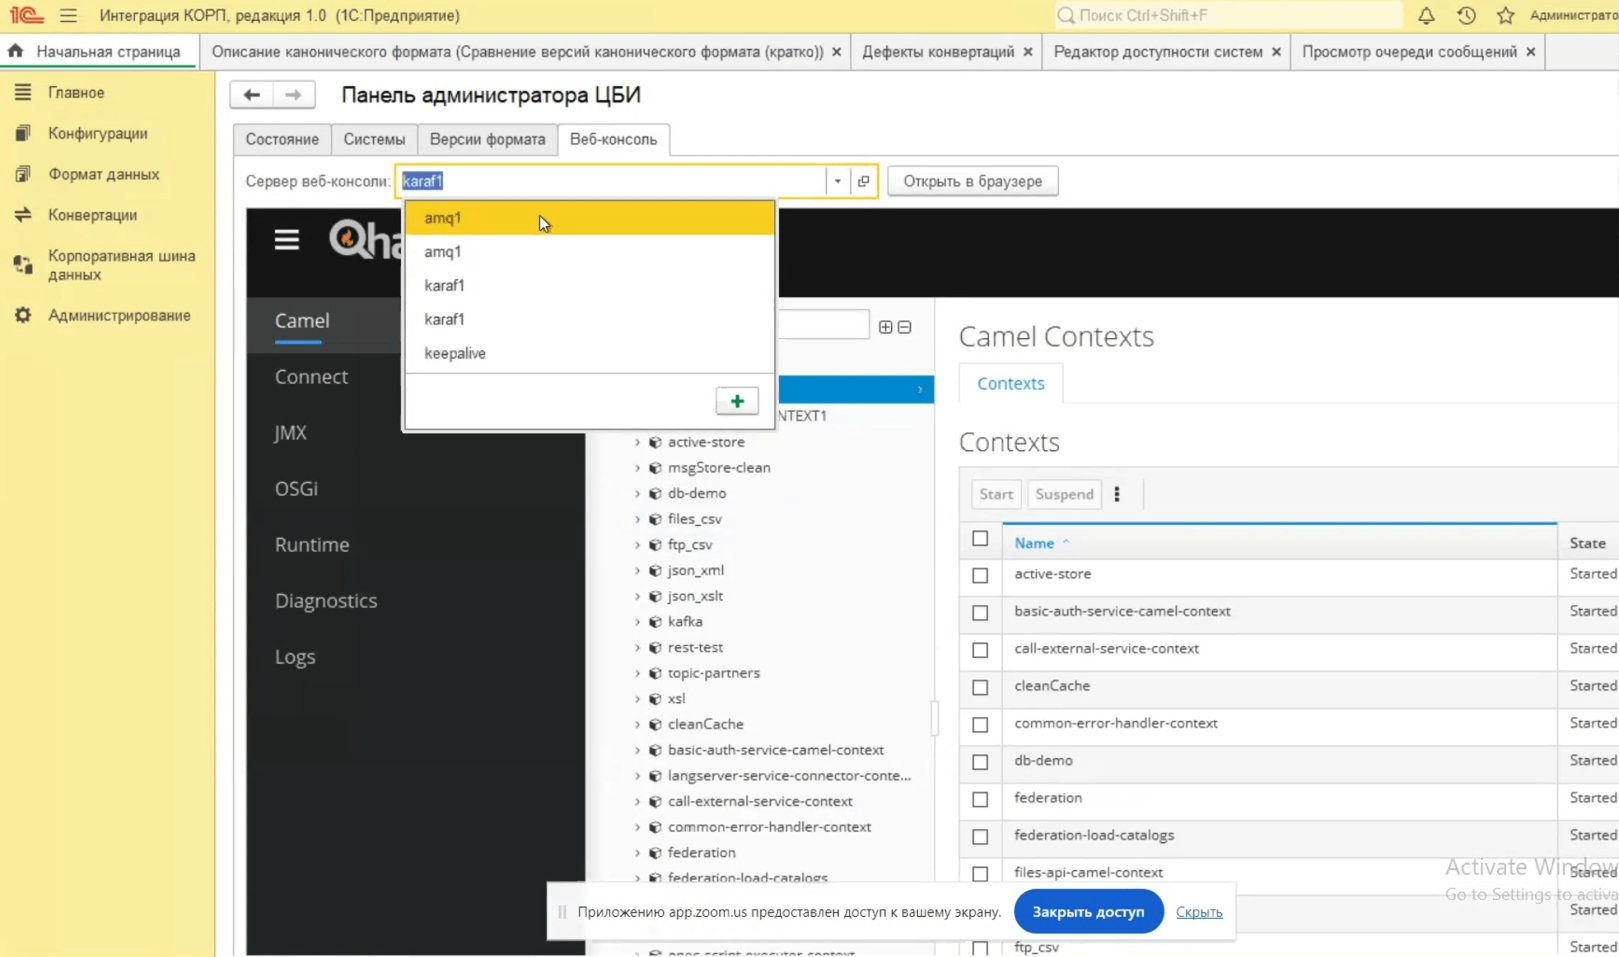The height and width of the screenshot is (957, 1619).
Task: Toggle the select-all checkbox in Contexts table header
Action: (x=980, y=539)
